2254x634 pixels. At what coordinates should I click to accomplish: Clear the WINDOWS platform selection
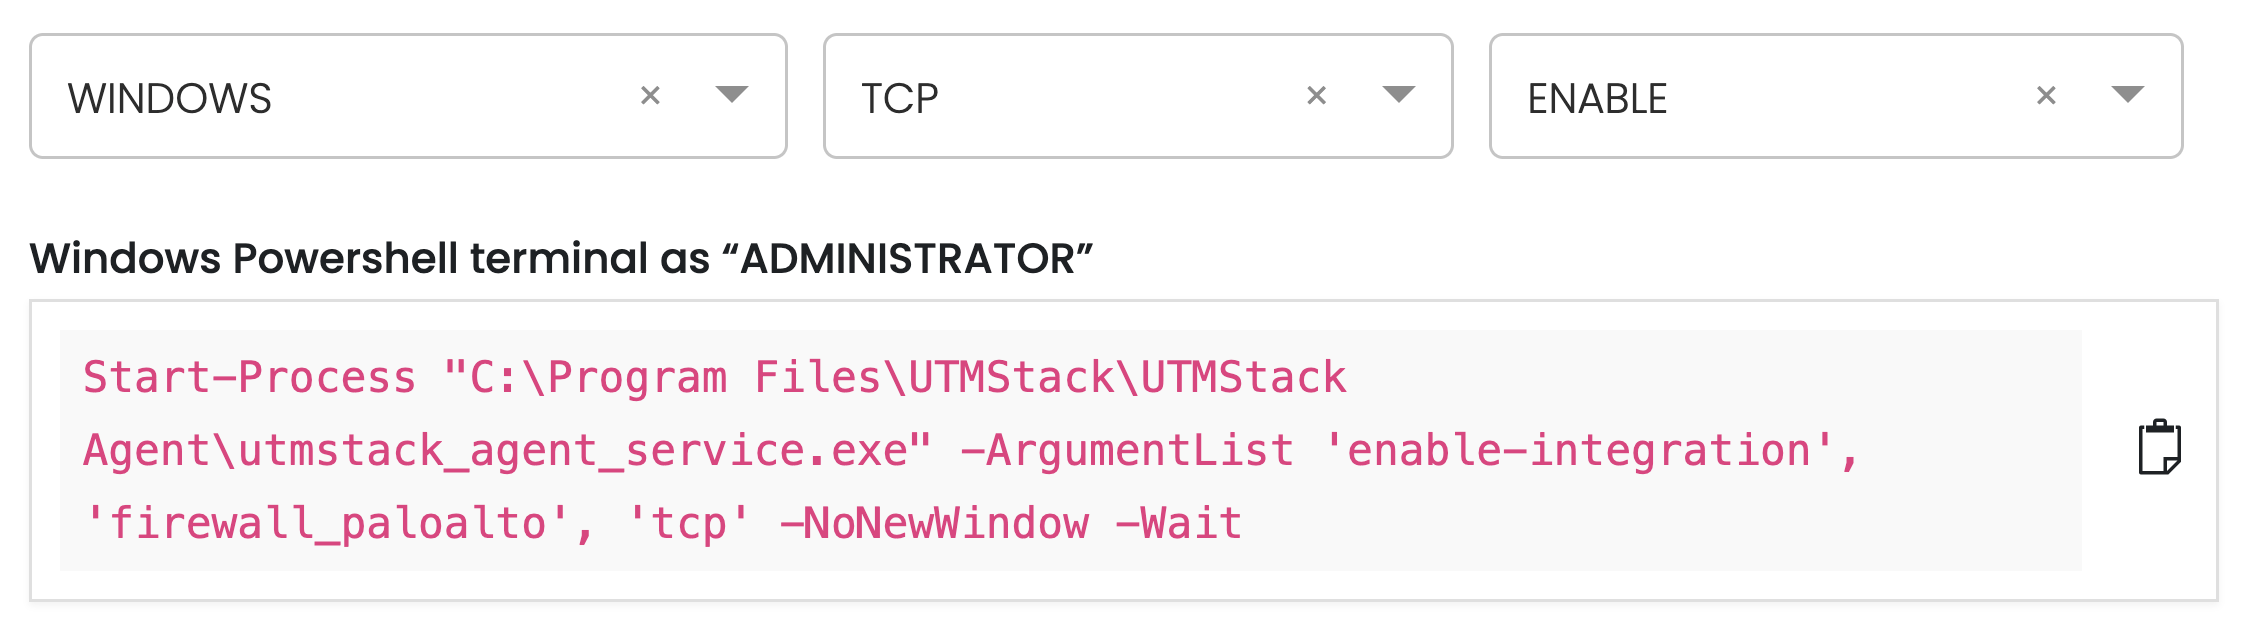click(650, 96)
